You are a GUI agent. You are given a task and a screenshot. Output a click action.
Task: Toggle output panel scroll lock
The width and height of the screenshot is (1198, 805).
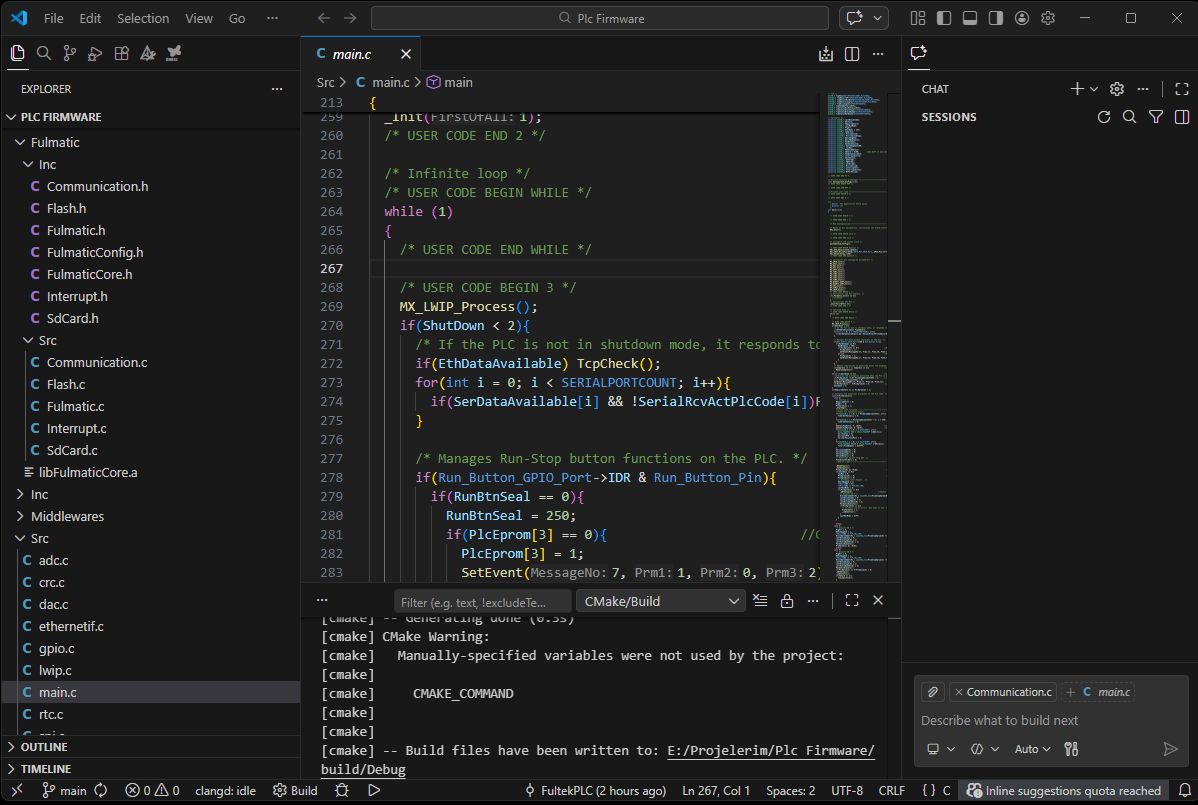(787, 601)
